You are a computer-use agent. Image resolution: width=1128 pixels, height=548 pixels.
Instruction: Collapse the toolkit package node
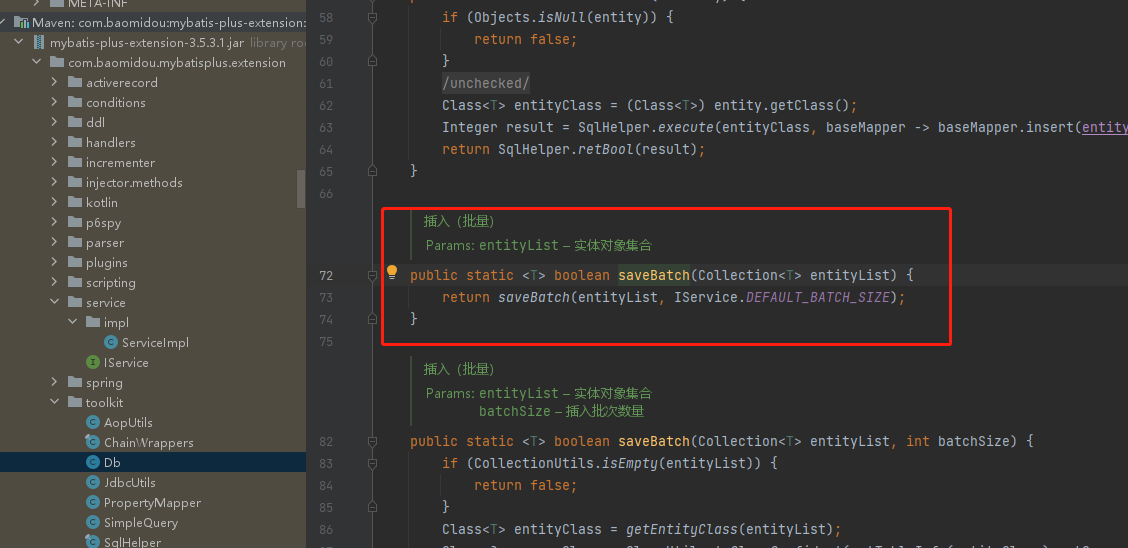pos(55,402)
